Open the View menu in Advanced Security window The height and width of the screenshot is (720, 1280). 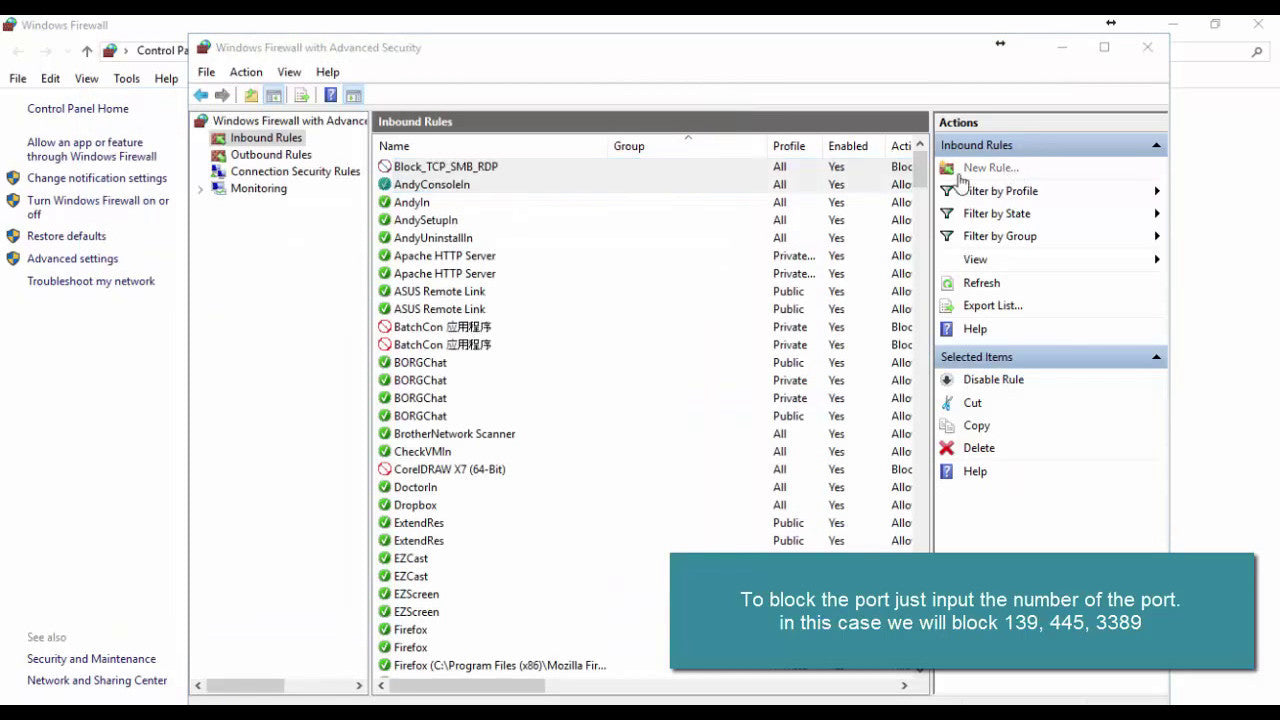pos(289,72)
